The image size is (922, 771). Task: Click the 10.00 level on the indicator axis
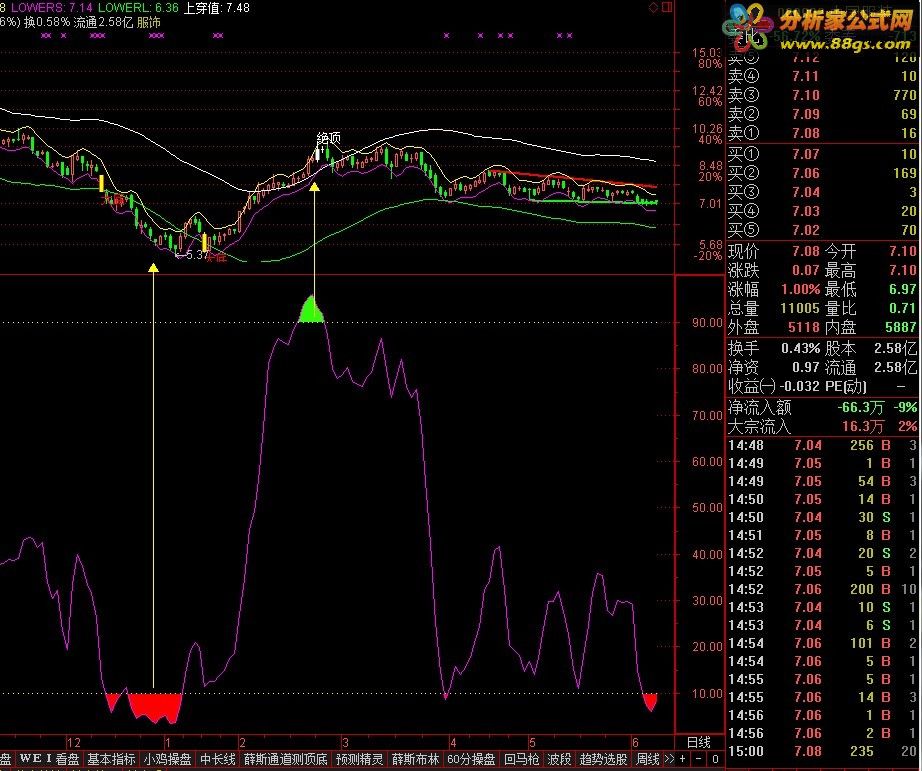click(x=707, y=693)
